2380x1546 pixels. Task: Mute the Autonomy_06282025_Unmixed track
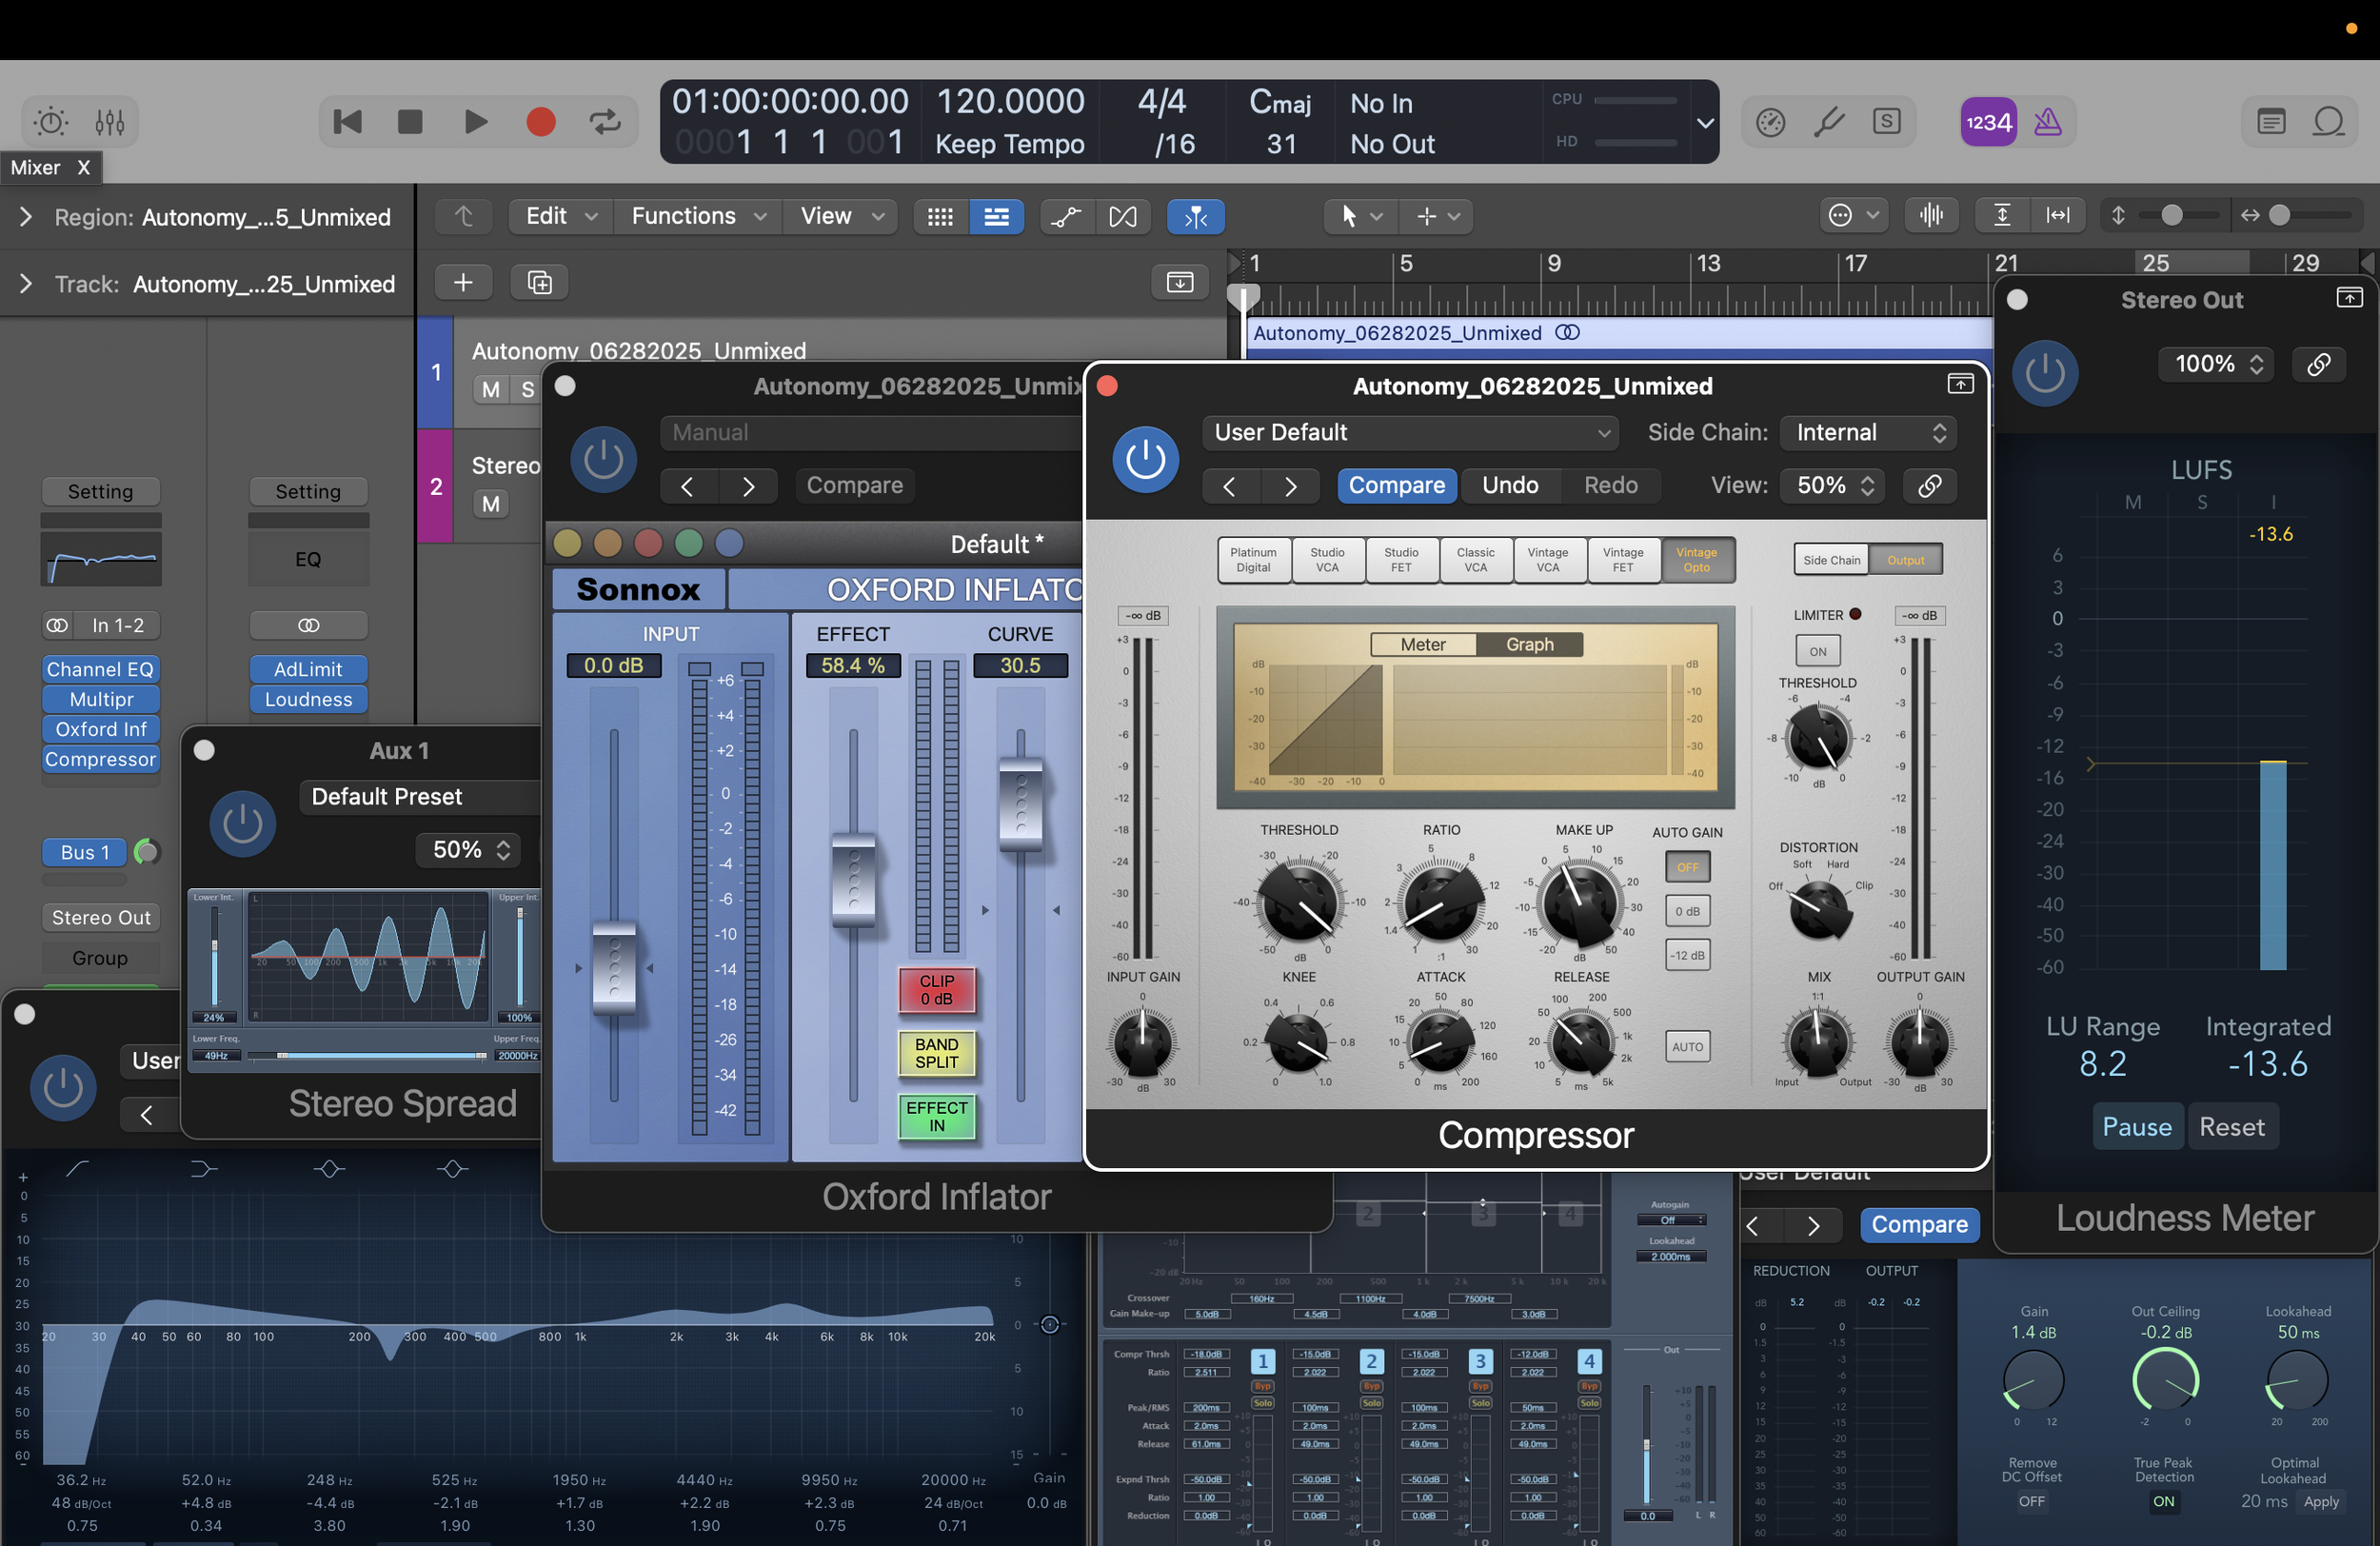490,389
